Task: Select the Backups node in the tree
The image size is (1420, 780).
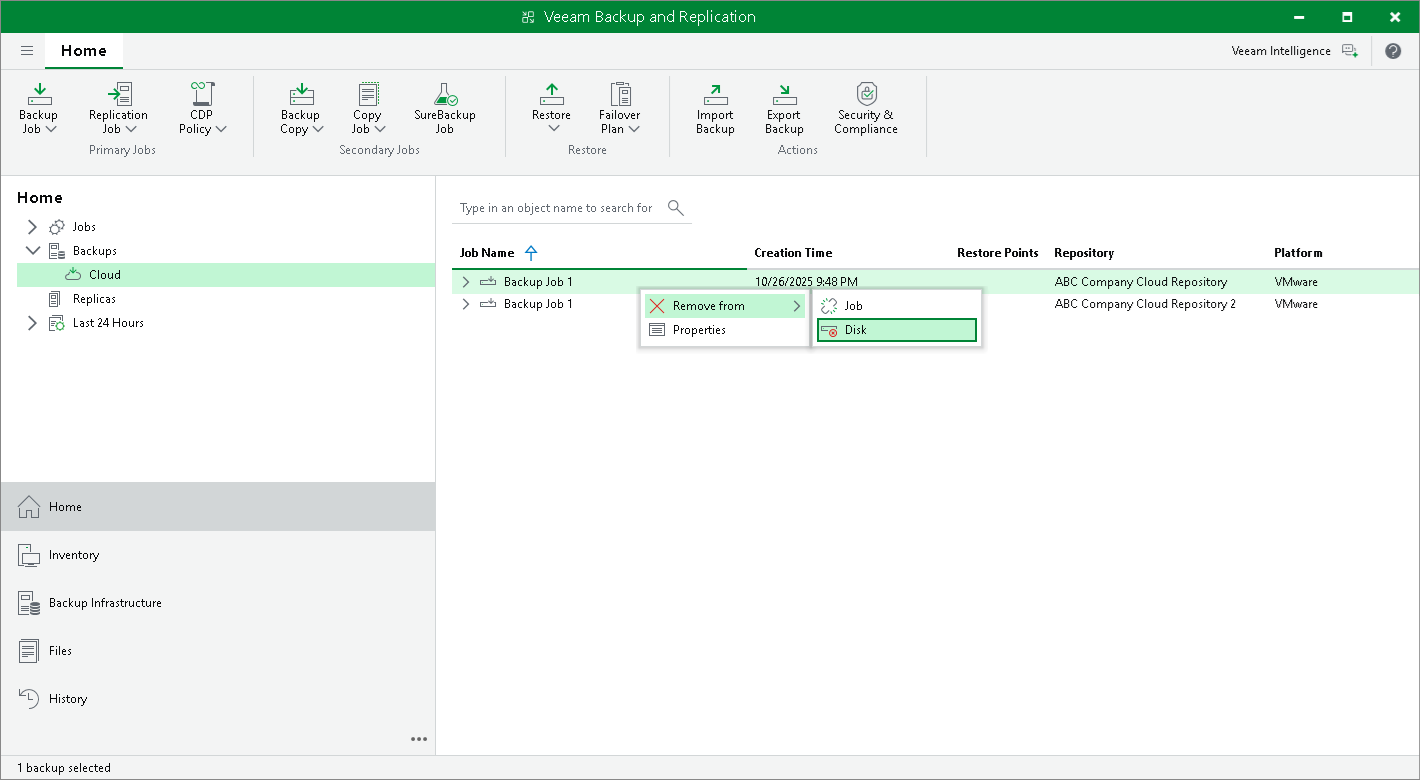Action: (x=94, y=251)
